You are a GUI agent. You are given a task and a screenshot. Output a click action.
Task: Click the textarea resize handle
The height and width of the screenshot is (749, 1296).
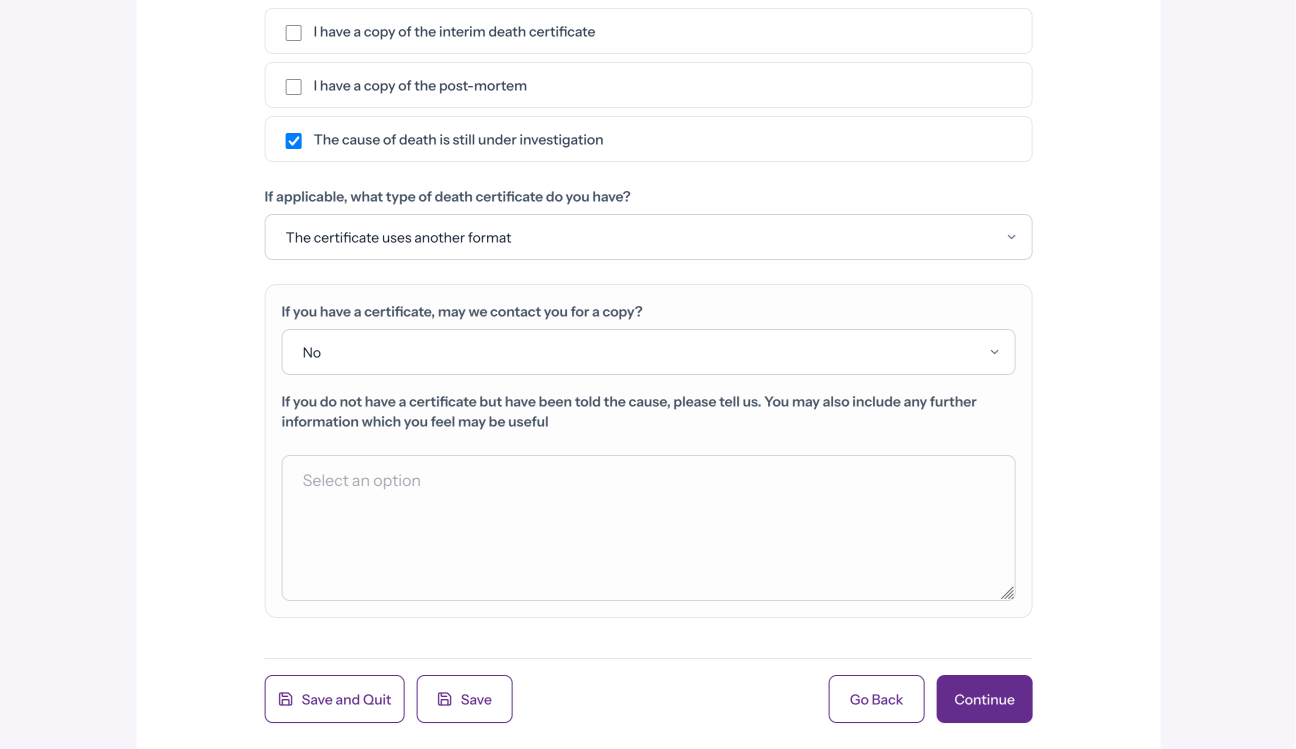coord(1008,593)
